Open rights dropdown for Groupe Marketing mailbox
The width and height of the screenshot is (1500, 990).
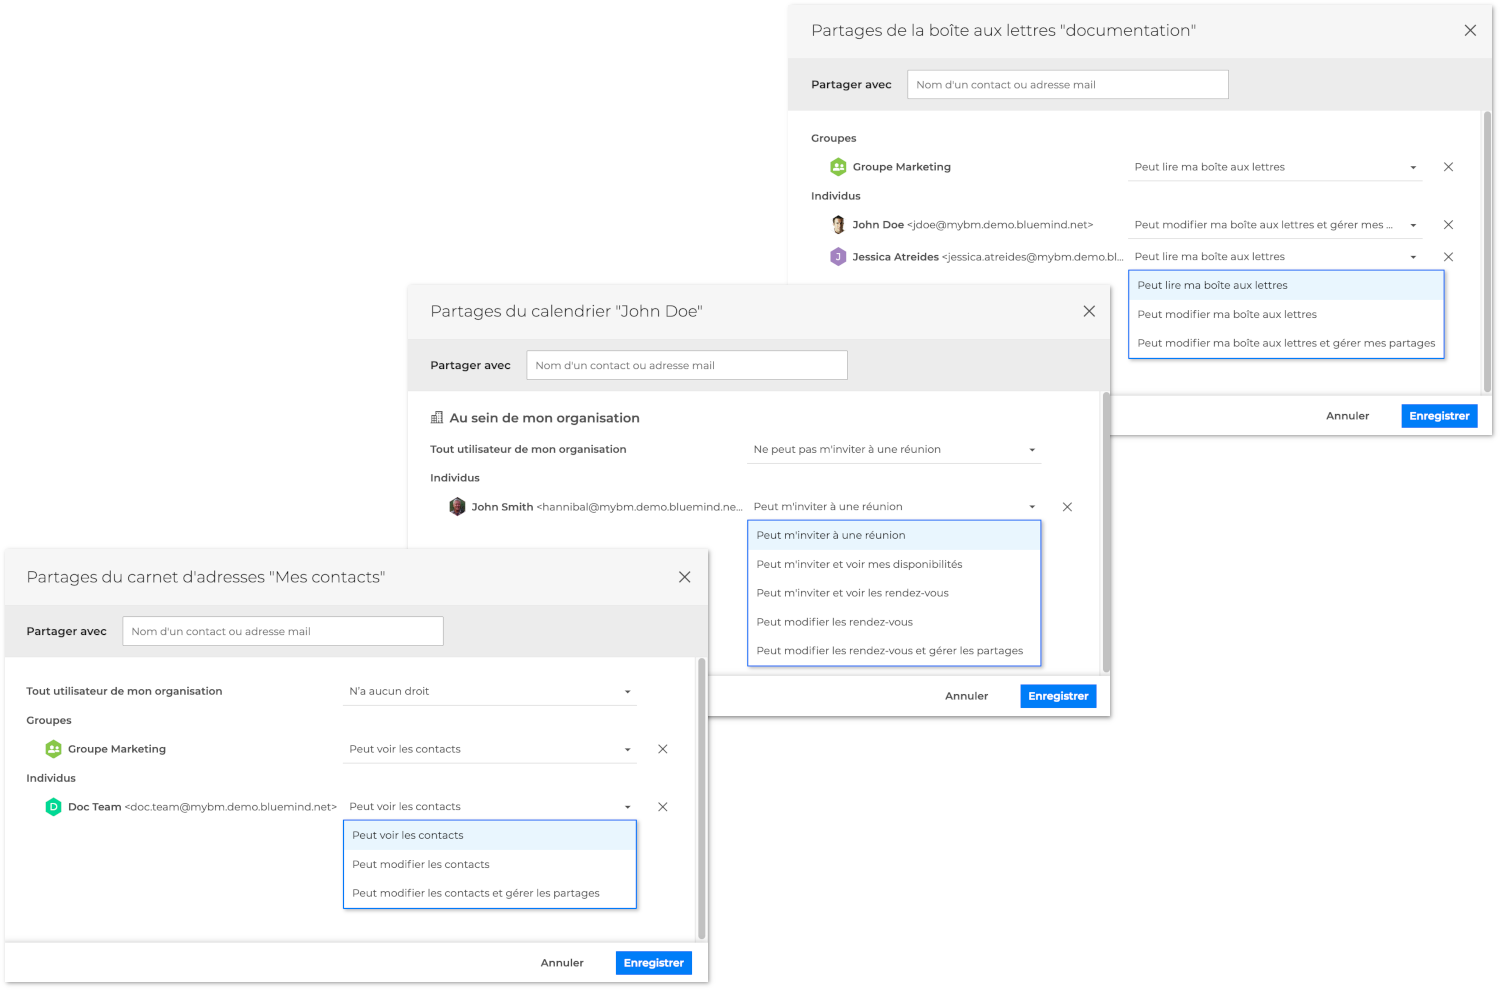(1275, 167)
